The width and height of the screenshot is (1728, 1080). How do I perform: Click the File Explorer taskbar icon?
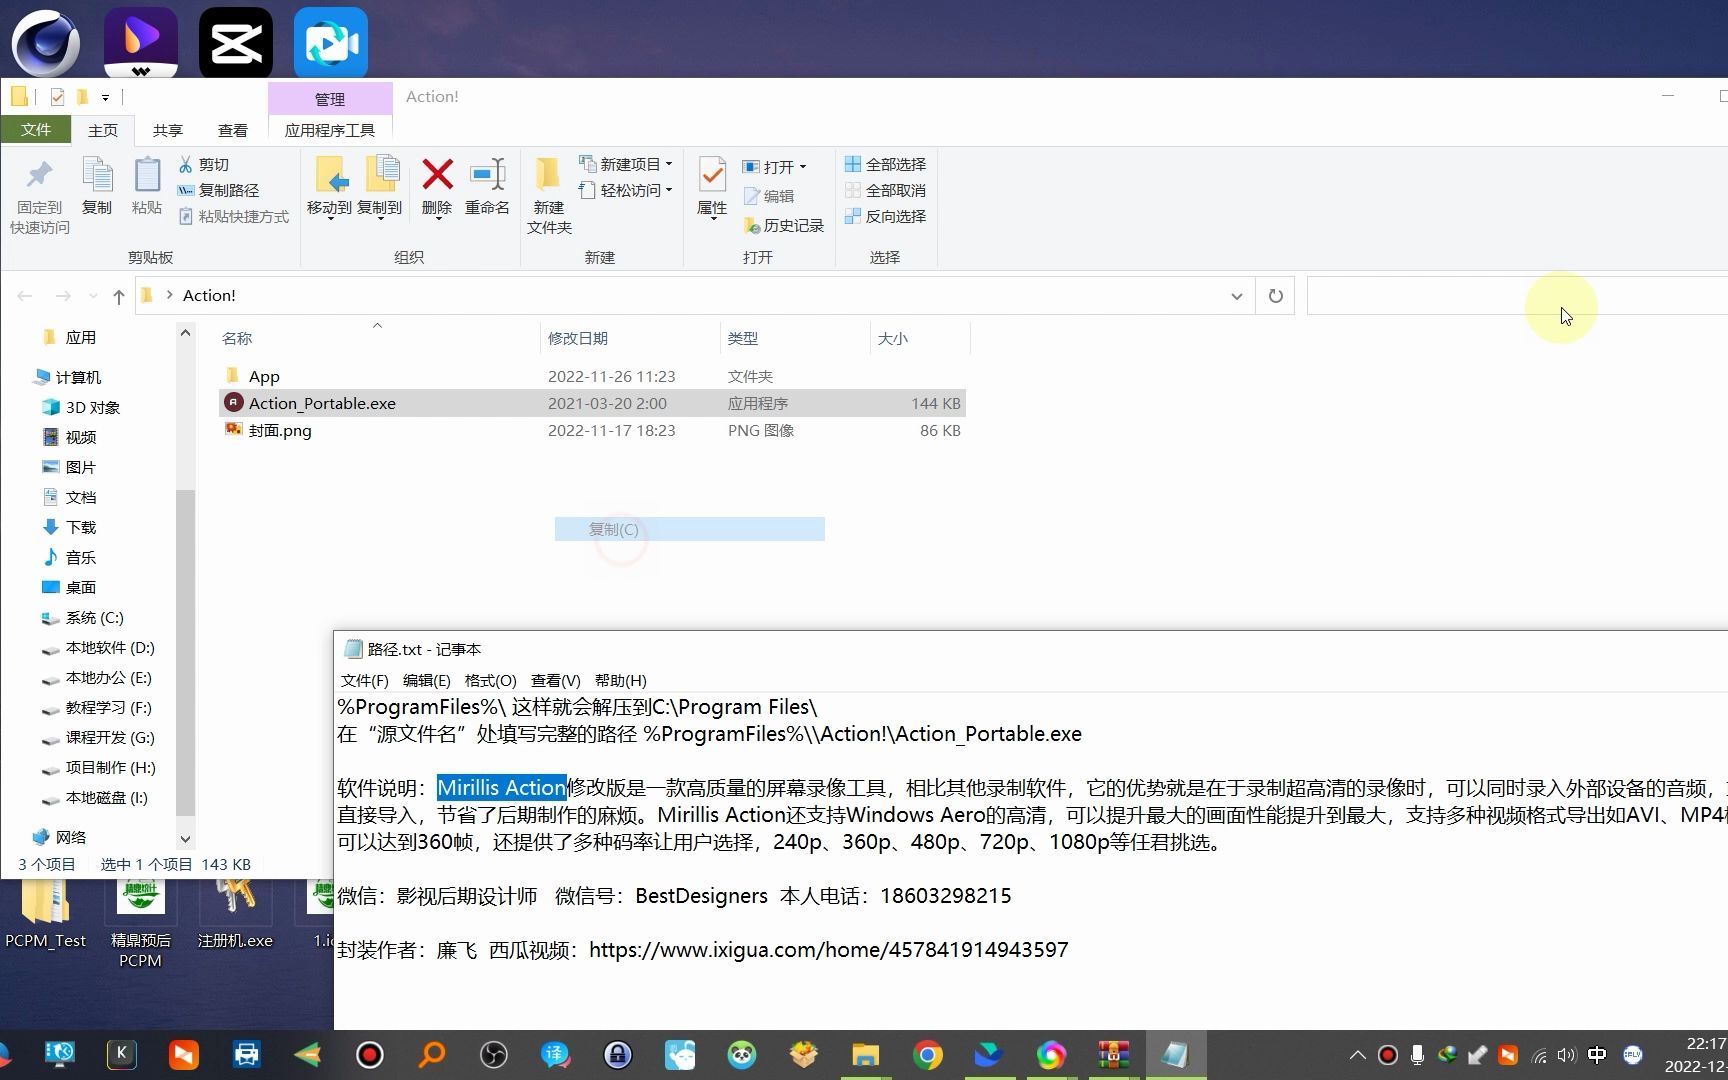coord(865,1055)
